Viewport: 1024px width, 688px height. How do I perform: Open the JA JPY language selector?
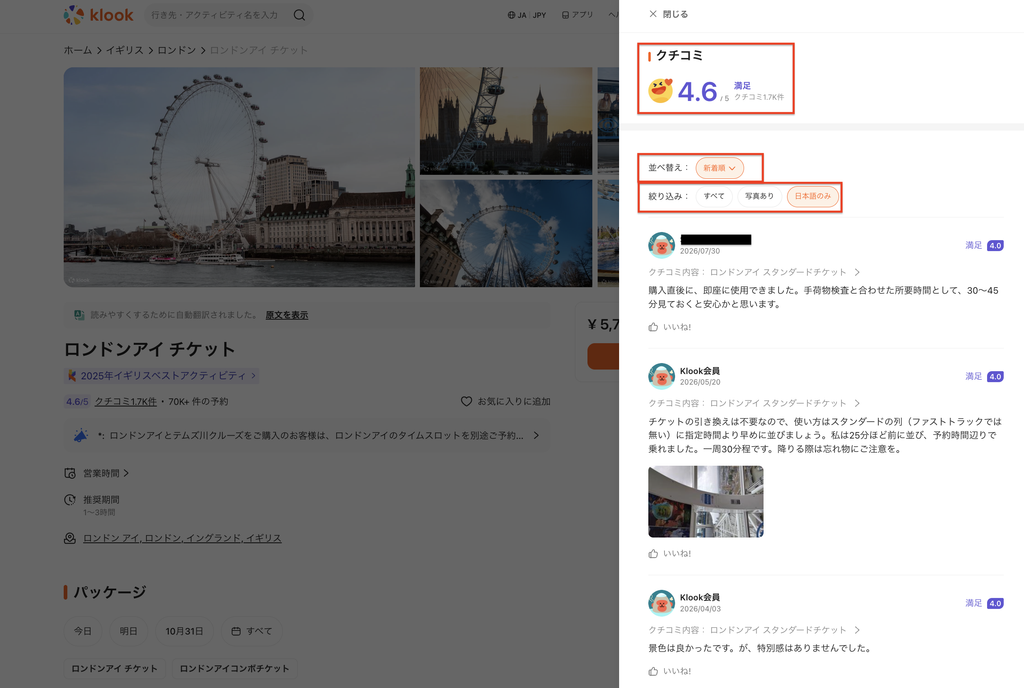pos(527,15)
